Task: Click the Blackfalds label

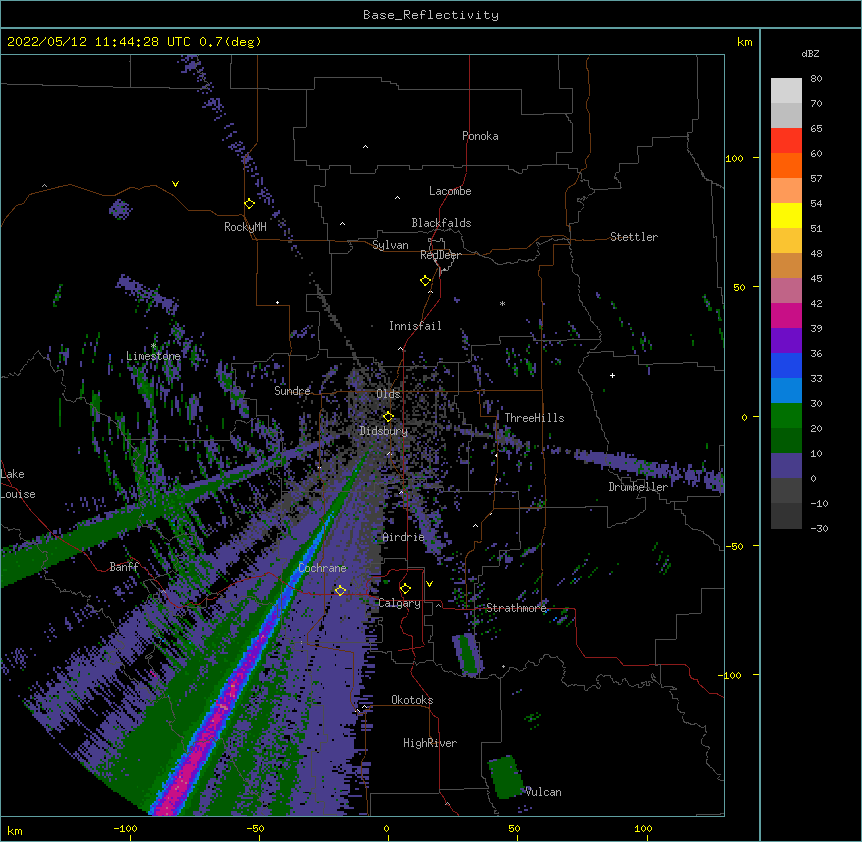Action: (x=441, y=223)
